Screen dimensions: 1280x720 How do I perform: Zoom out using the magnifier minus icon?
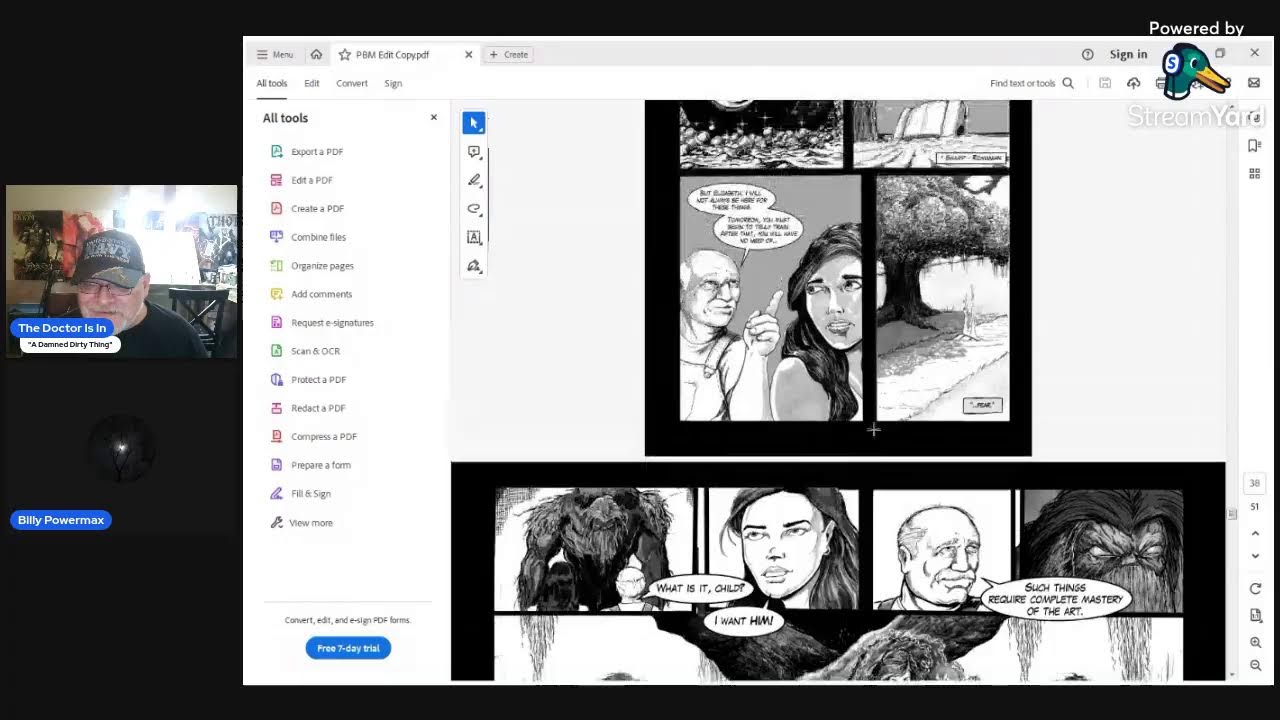[x=1255, y=666]
